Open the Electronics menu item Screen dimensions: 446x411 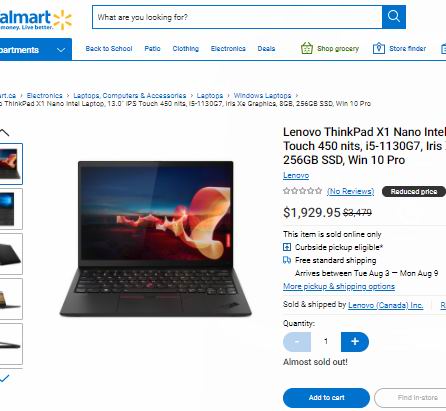click(228, 49)
